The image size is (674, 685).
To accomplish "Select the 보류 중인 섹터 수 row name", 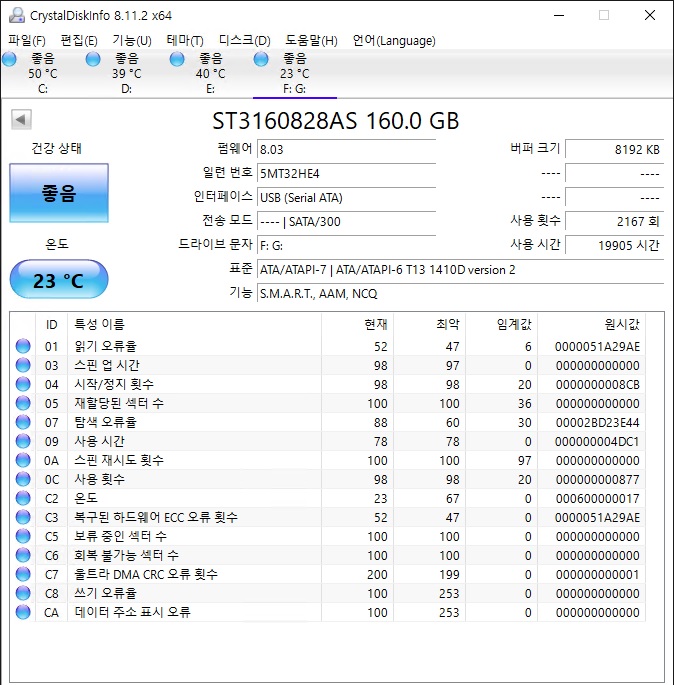I will pos(121,536).
